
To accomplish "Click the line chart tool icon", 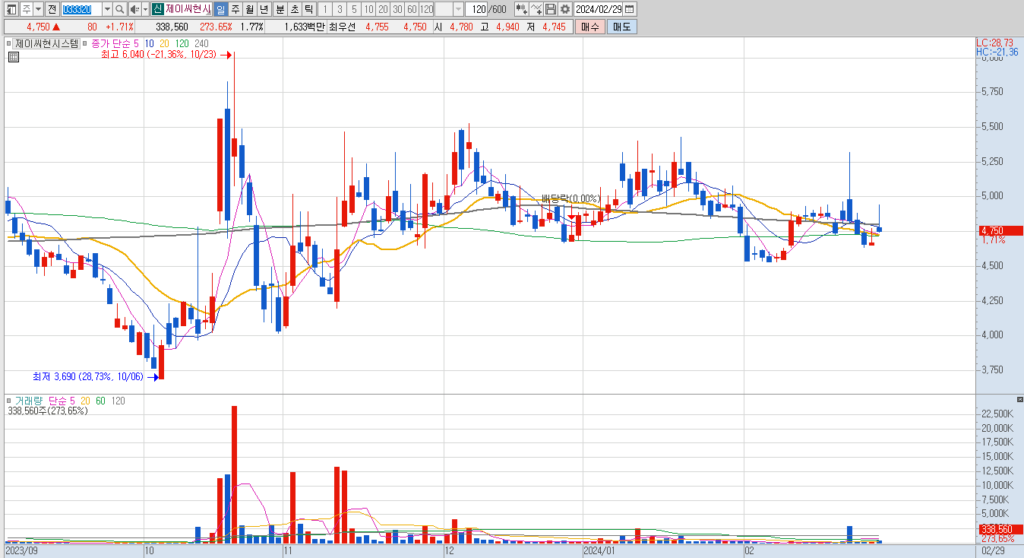I will [x=536, y=9].
